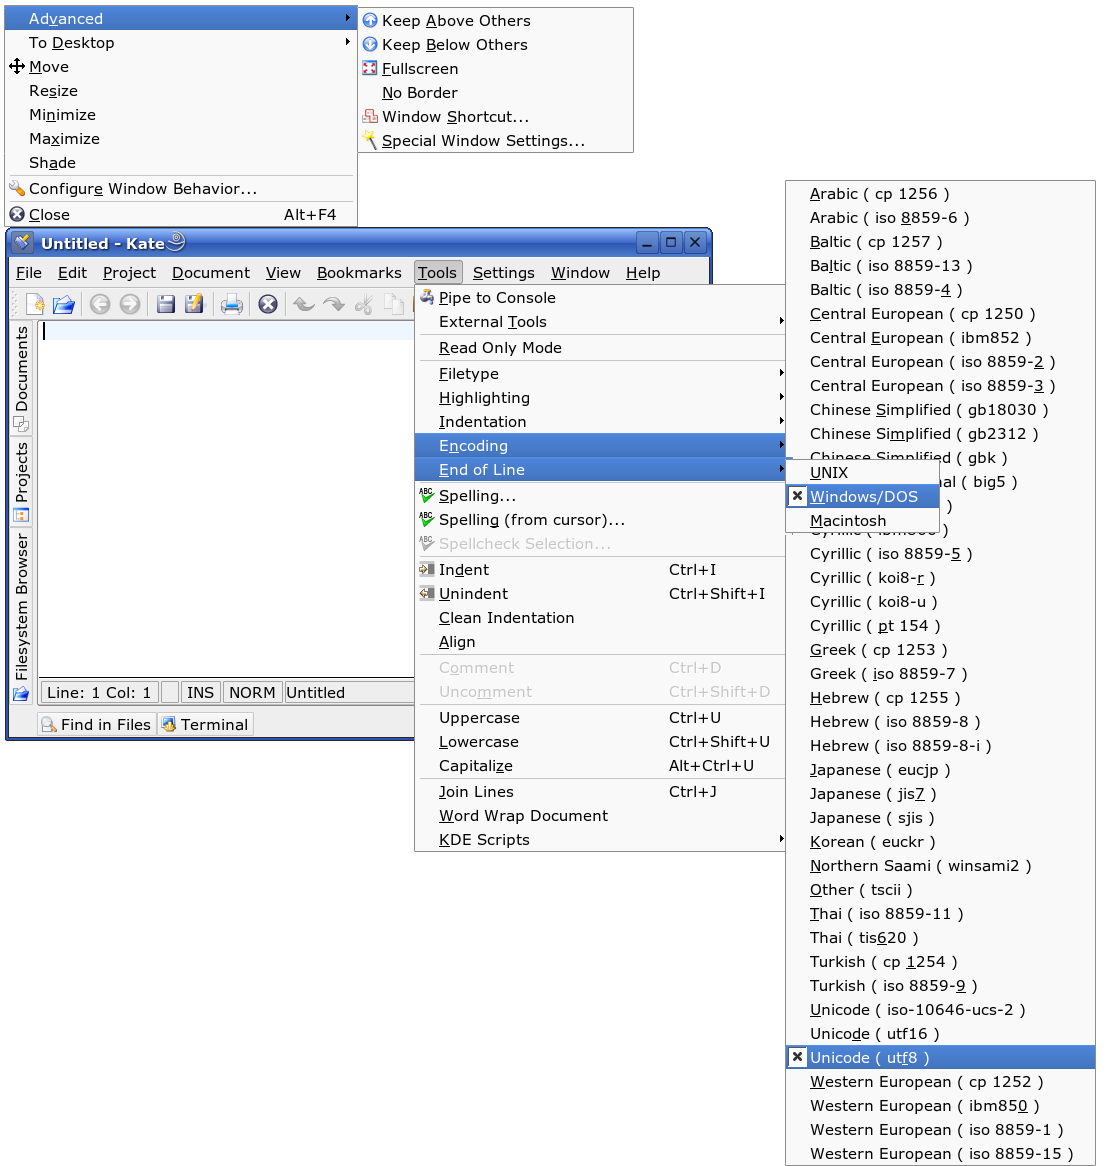Image resolution: width=1110 pixels, height=1166 pixels.
Task: Open the File menu
Action: pyautogui.click(x=29, y=273)
